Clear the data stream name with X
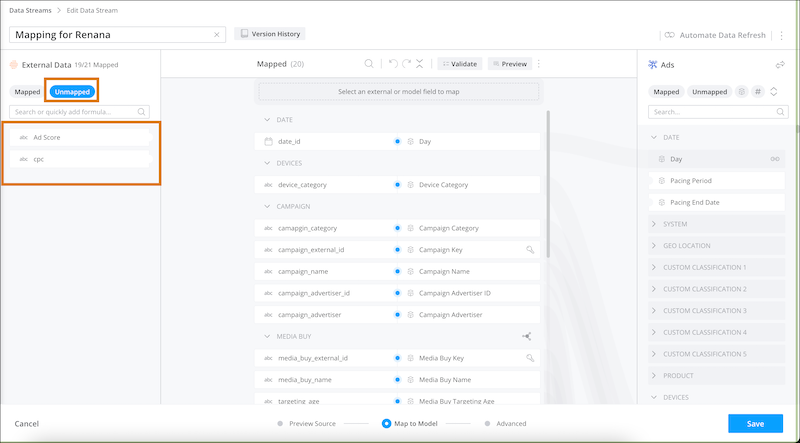 (x=216, y=35)
